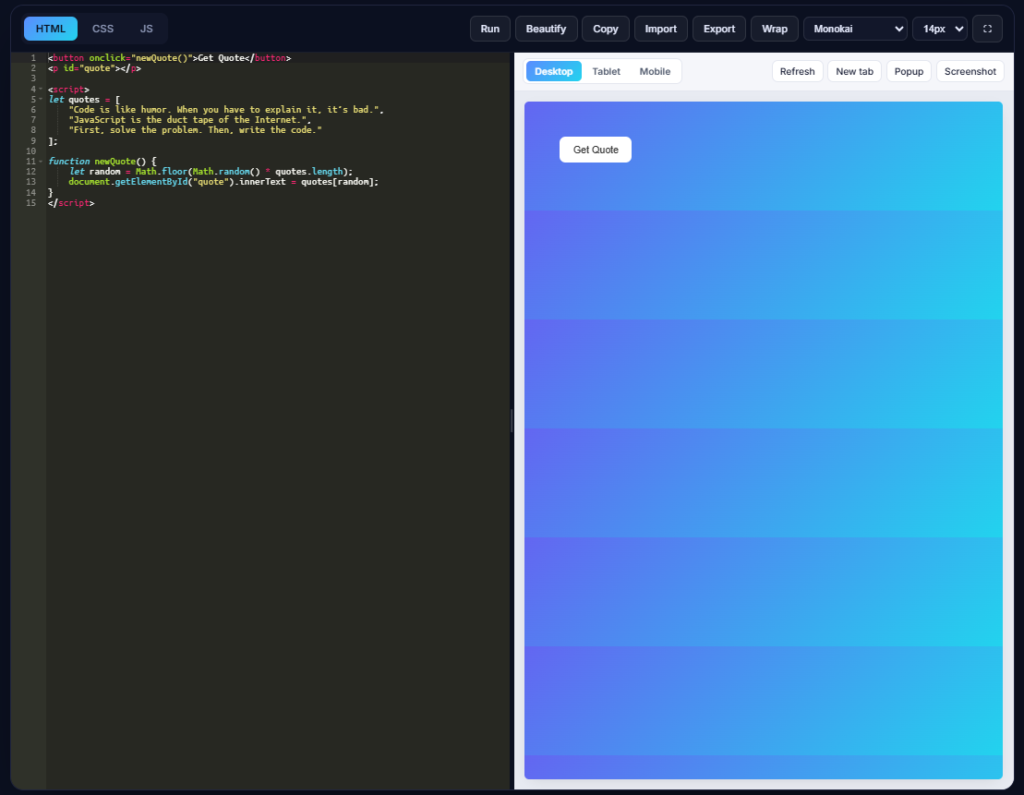This screenshot has width=1024, height=795.
Task: Click the 'function newQuote() {' code line
Action: pos(103,161)
